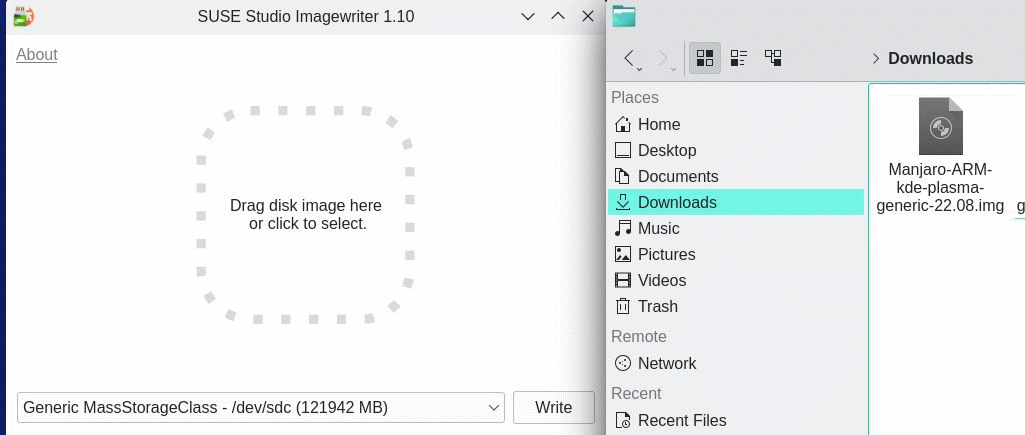
Task: Open Trash in Places panel
Action: tap(735, 306)
